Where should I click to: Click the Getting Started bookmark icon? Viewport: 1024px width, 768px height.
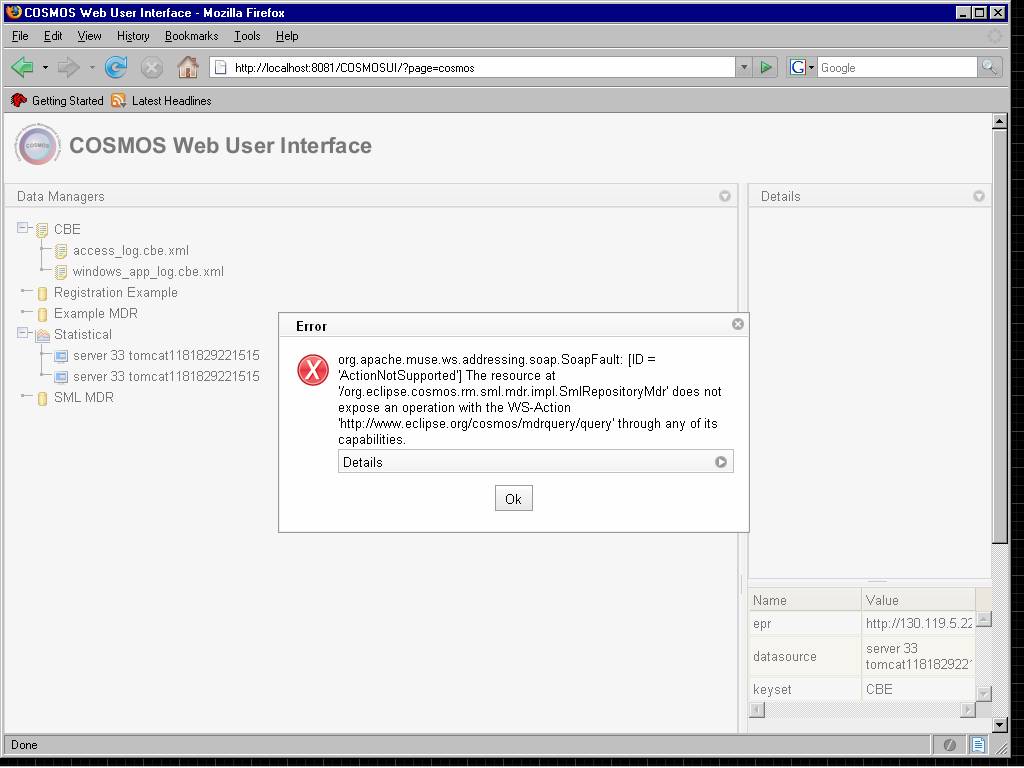click(19, 101)
